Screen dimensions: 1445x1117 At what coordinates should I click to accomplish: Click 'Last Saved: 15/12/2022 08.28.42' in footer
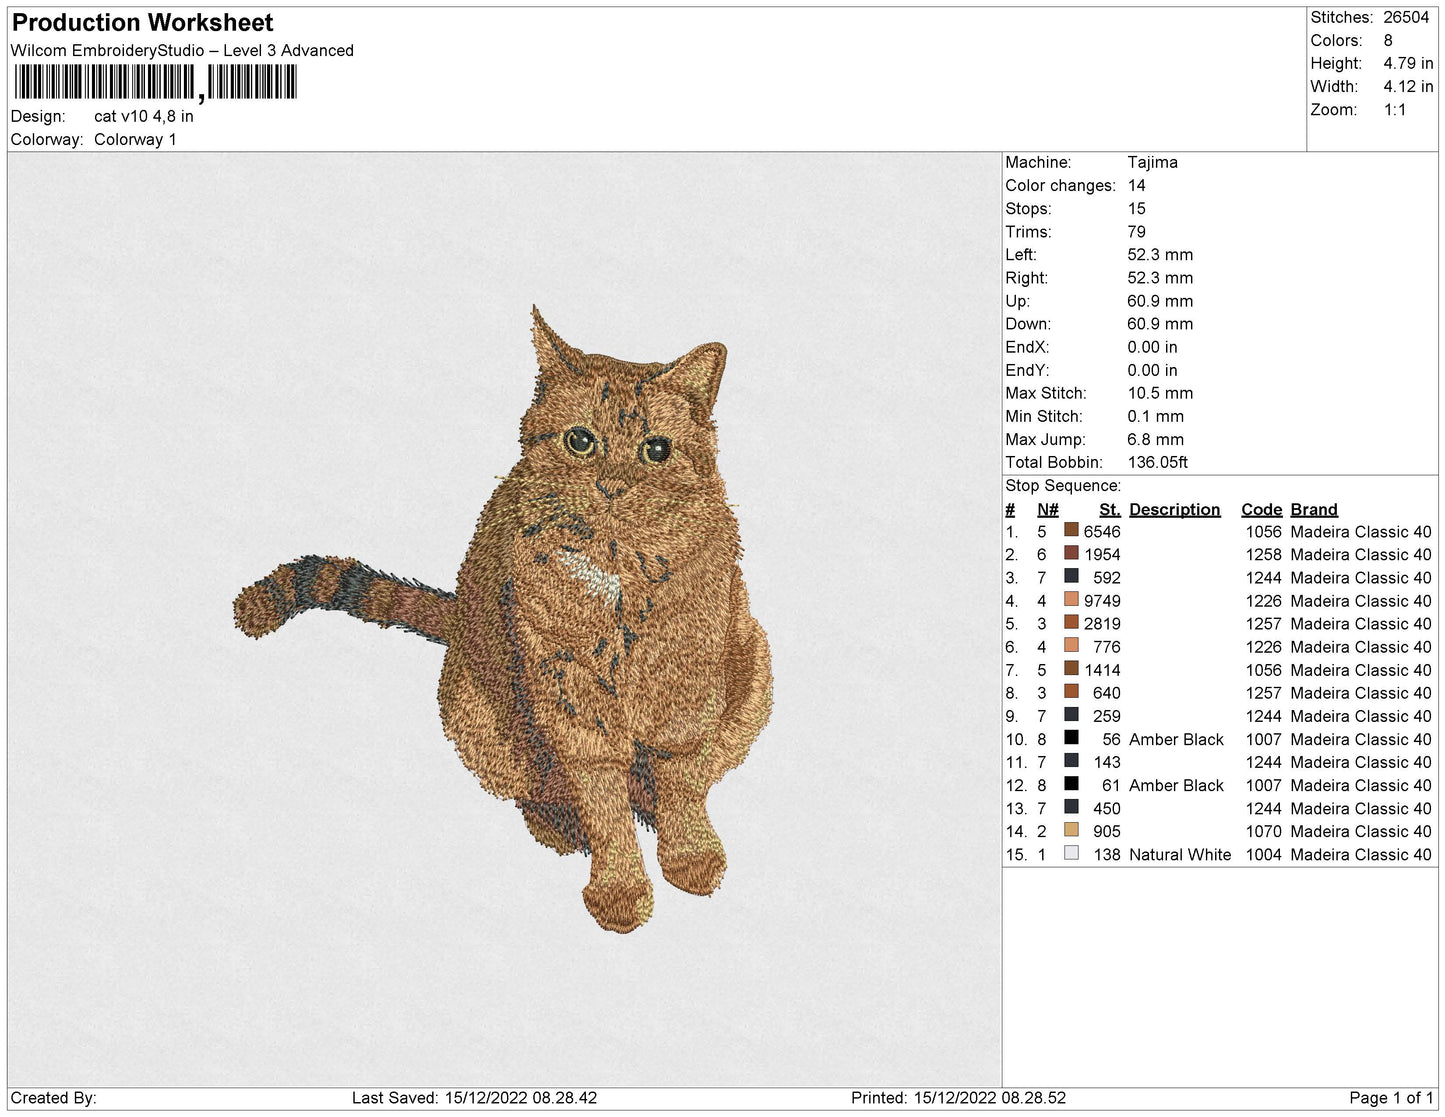tap(474, 1097)
